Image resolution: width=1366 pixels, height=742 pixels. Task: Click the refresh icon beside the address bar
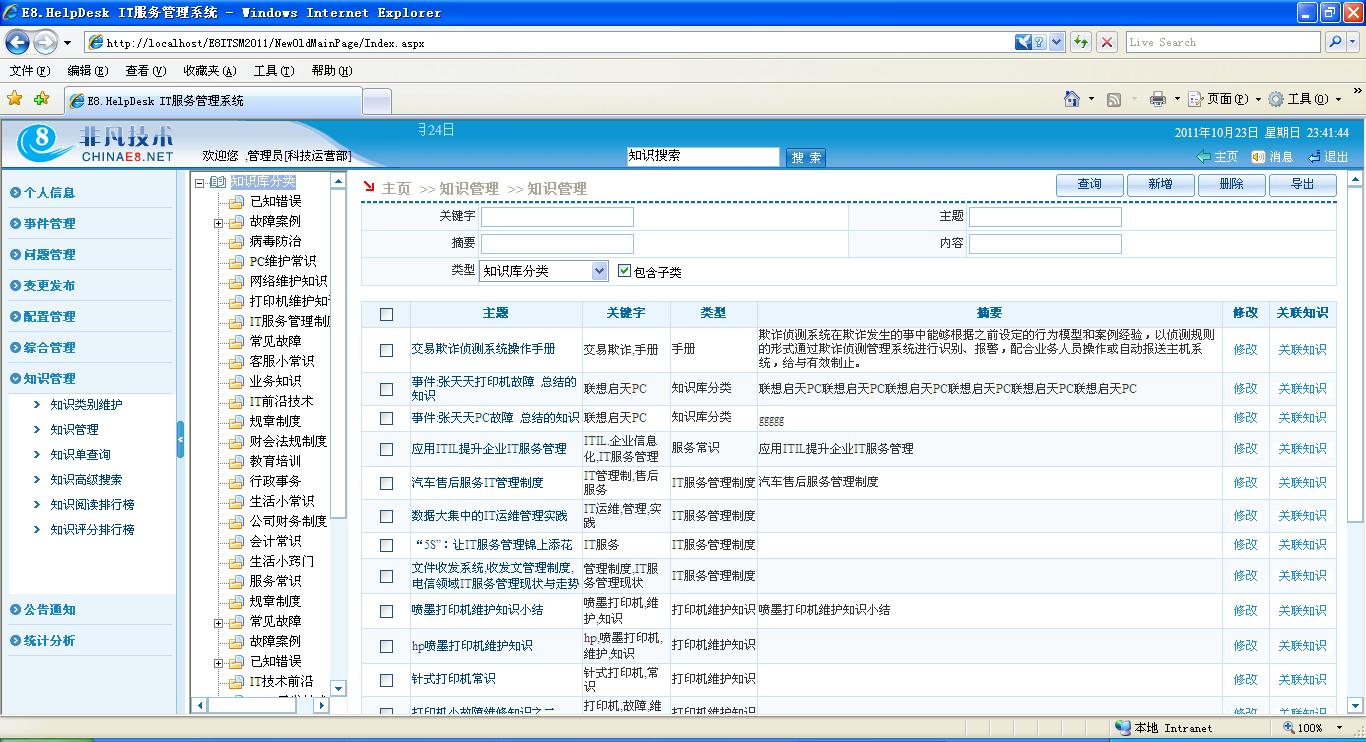click(x=1083, y=42)
